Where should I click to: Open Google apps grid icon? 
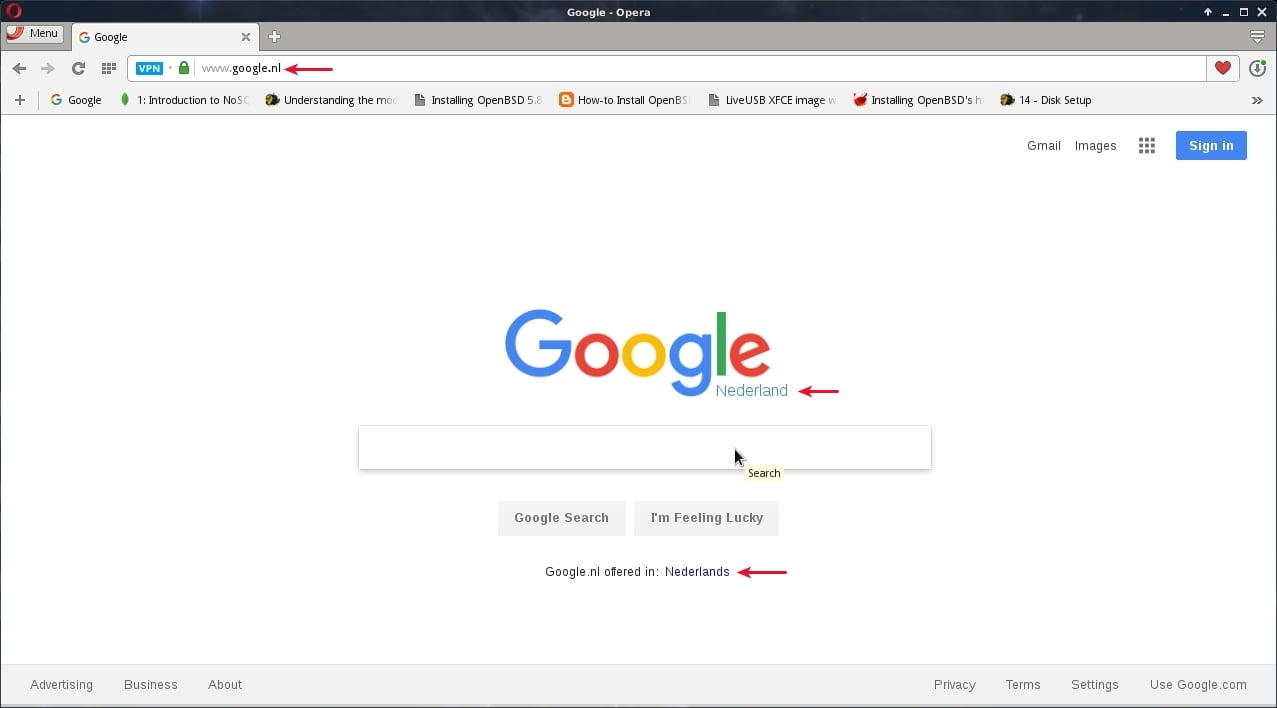[x=1147, y=146]
